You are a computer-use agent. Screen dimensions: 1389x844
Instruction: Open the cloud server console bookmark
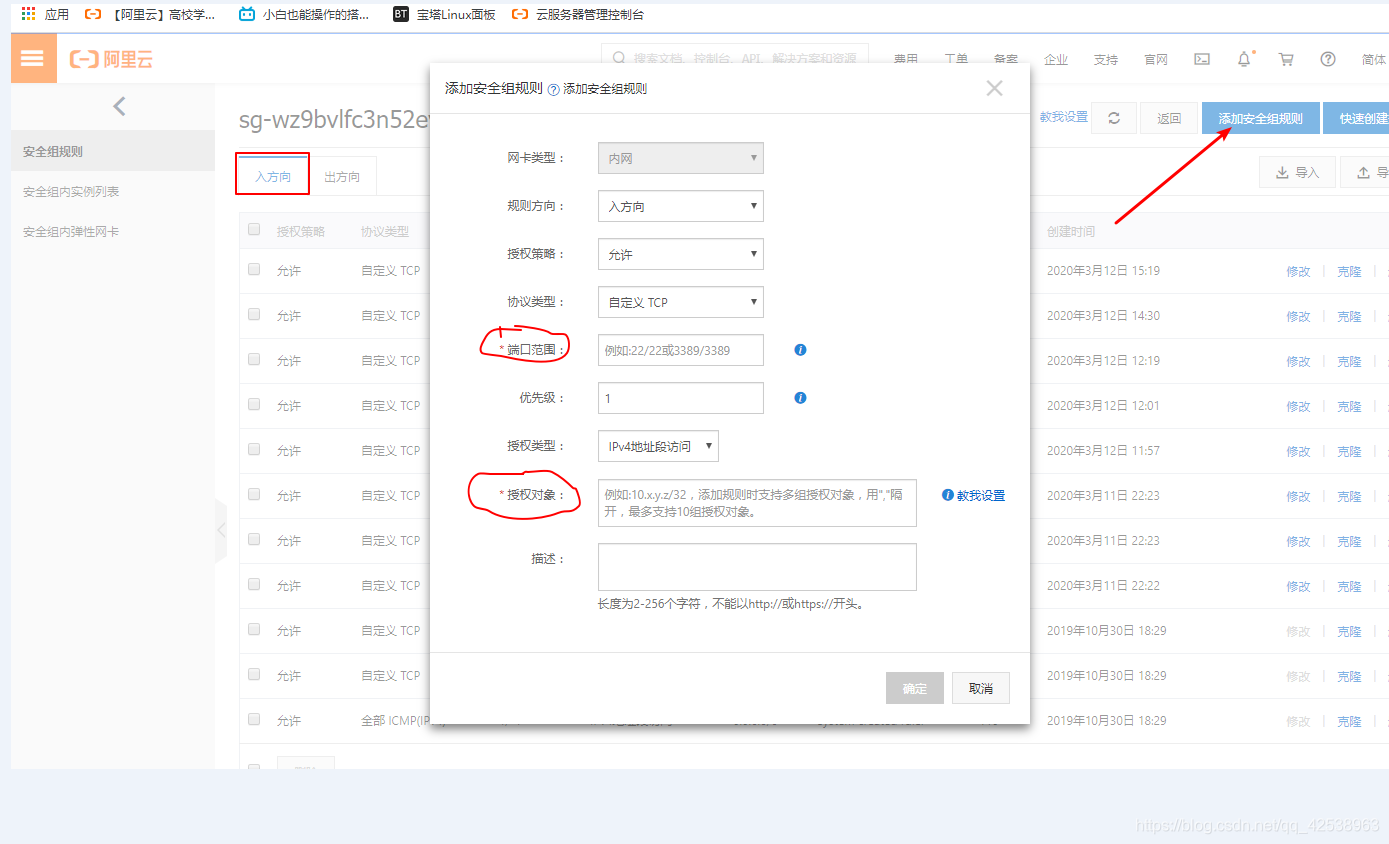click(577, 14)
